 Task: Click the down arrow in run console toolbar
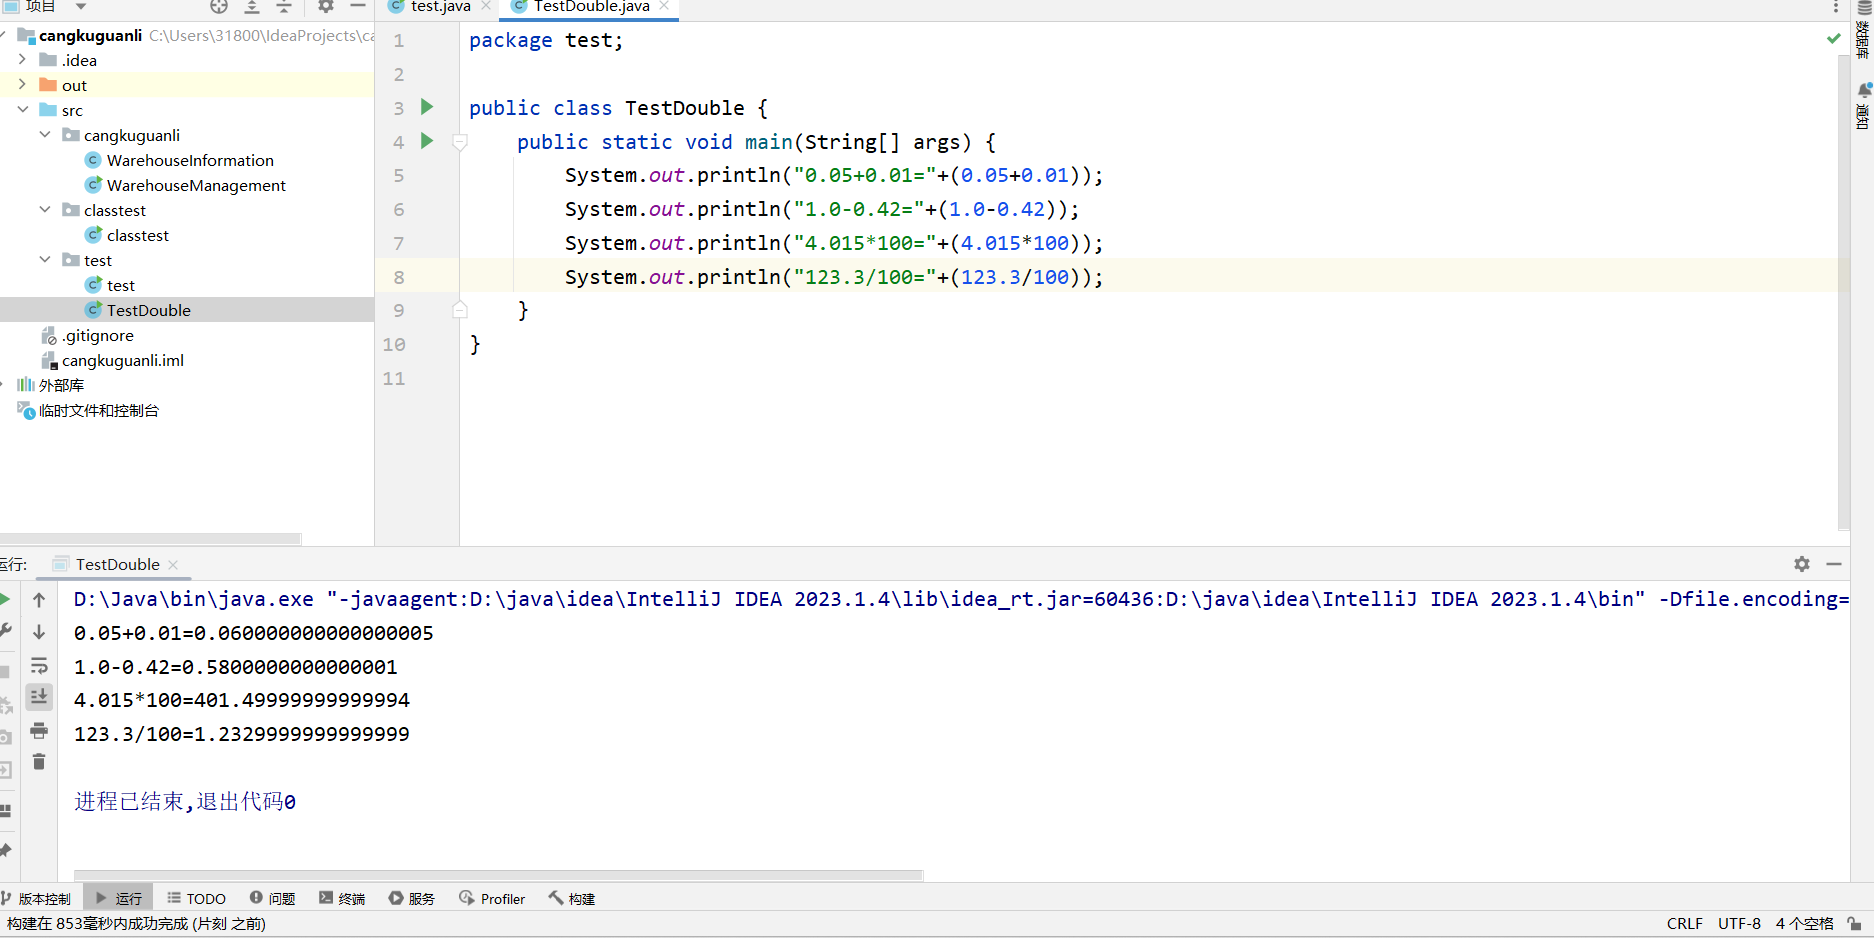[x=39, y=632]
